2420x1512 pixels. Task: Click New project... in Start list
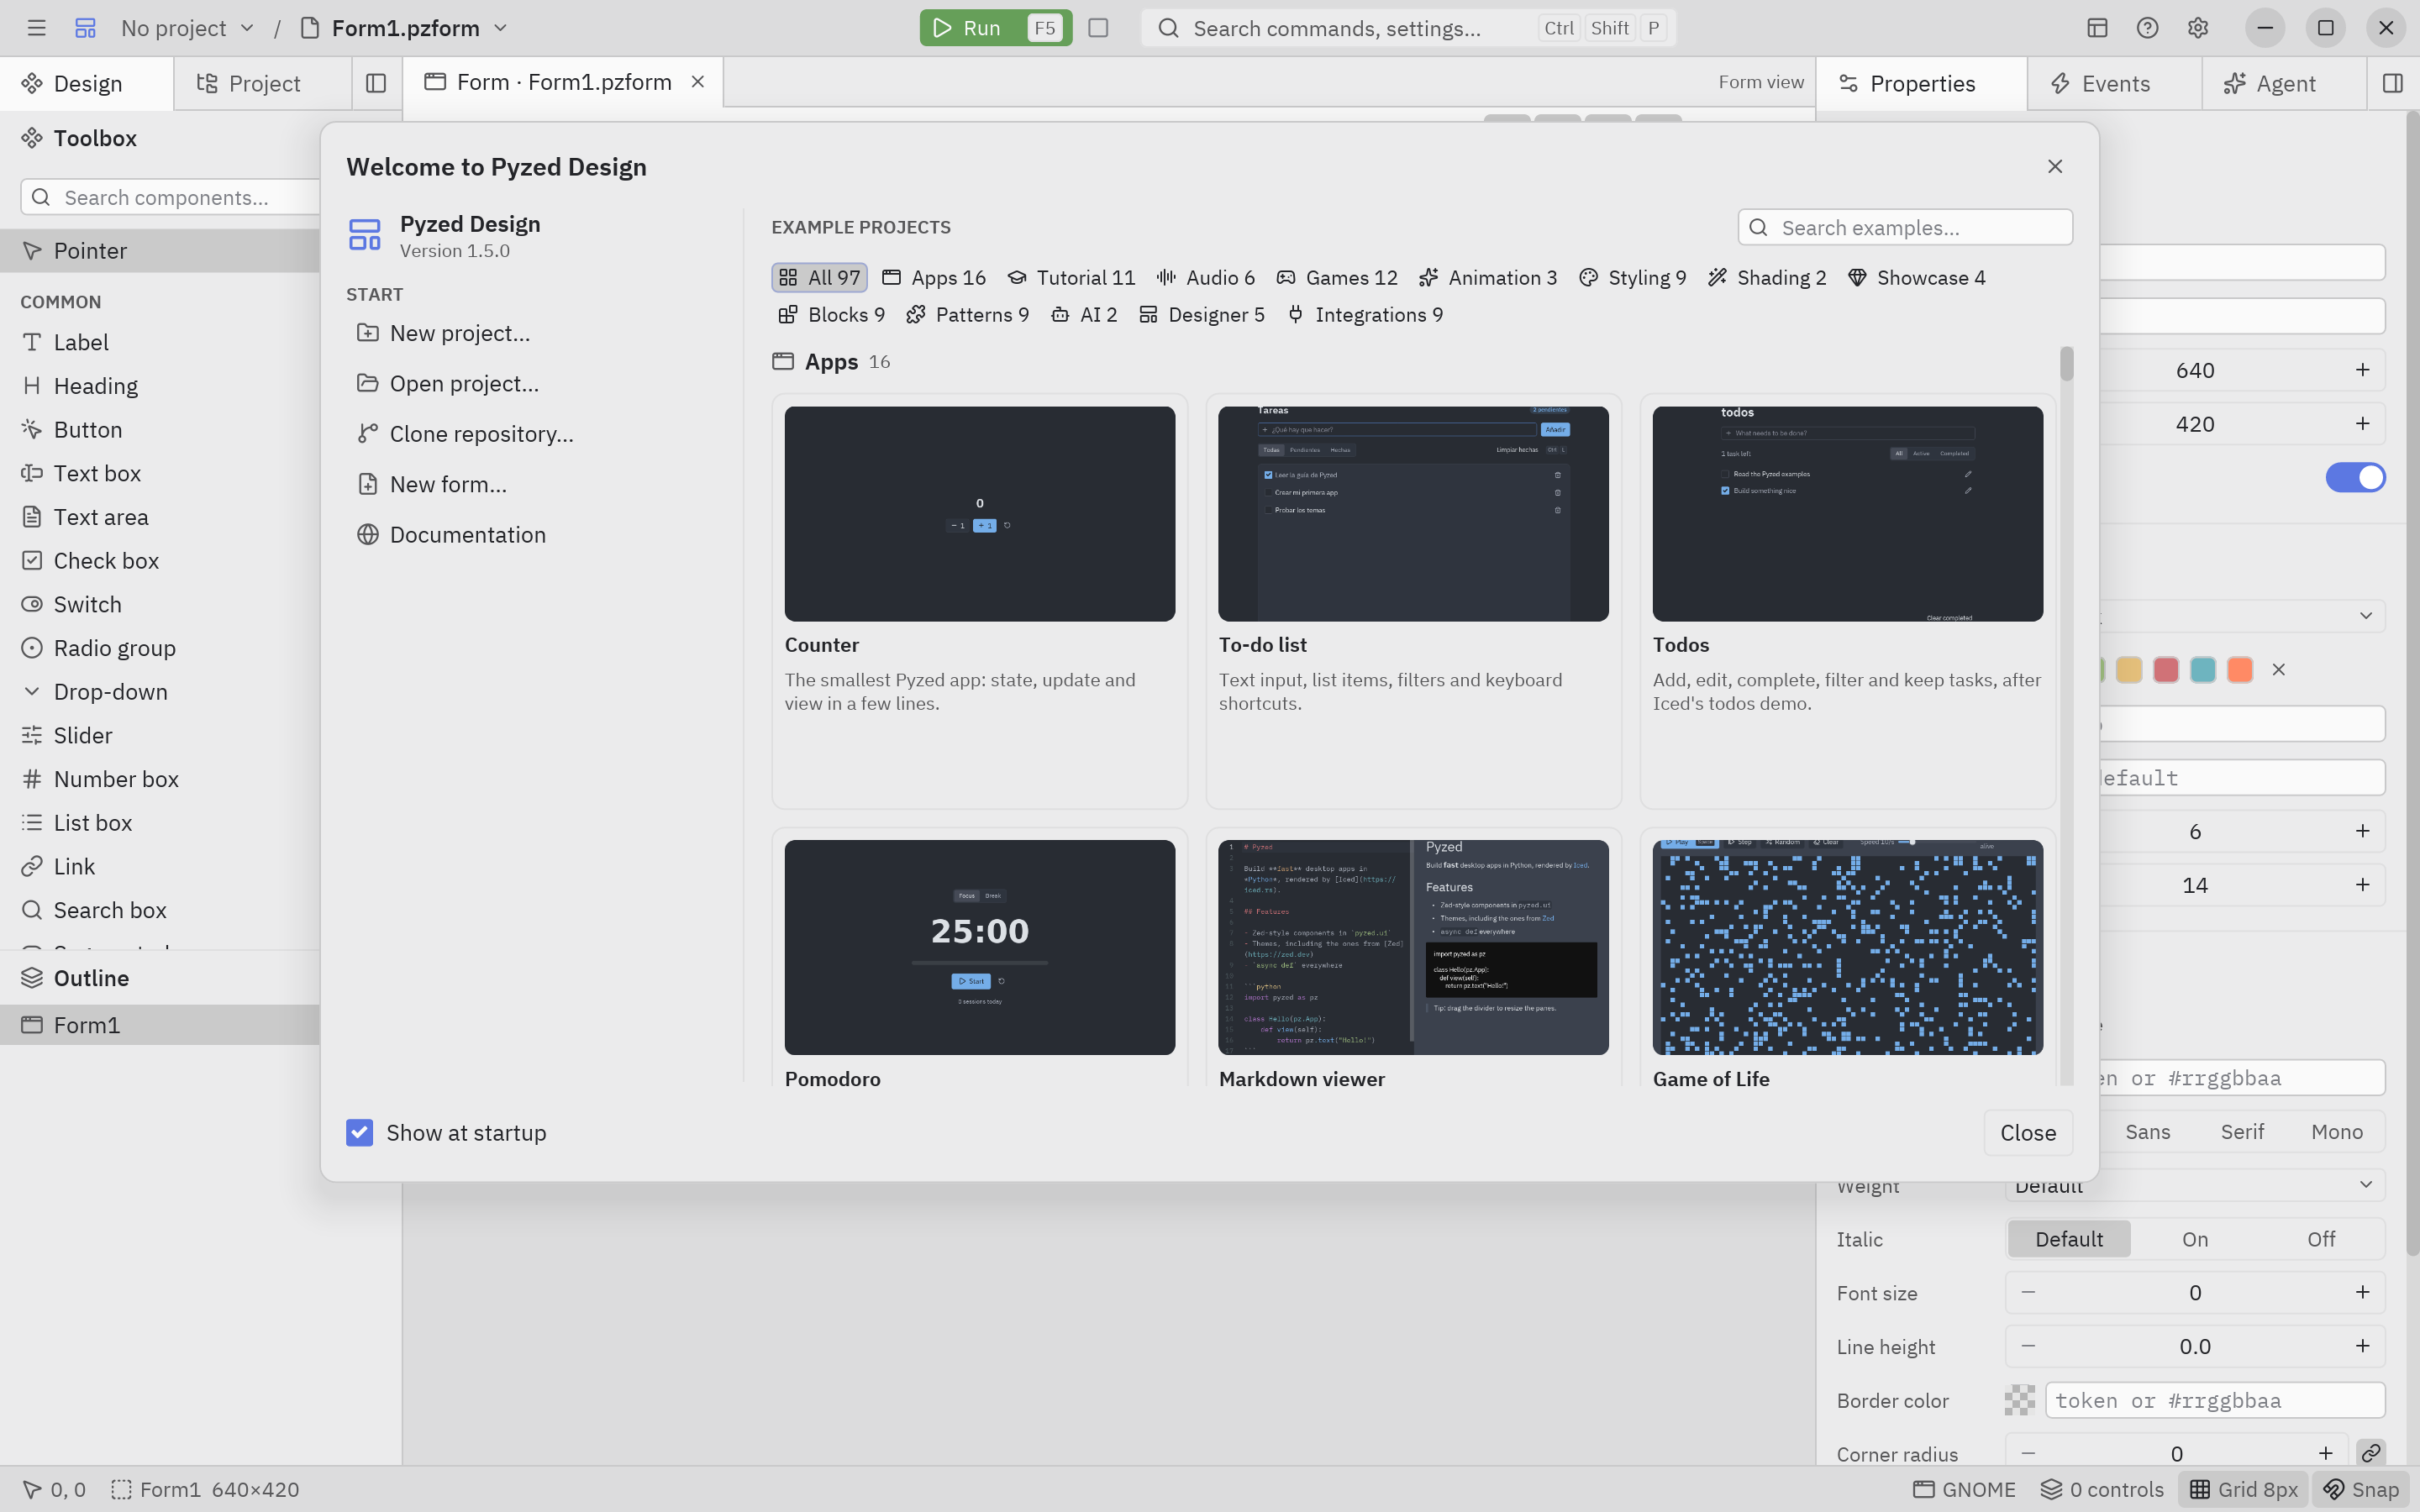pos(459,333)
